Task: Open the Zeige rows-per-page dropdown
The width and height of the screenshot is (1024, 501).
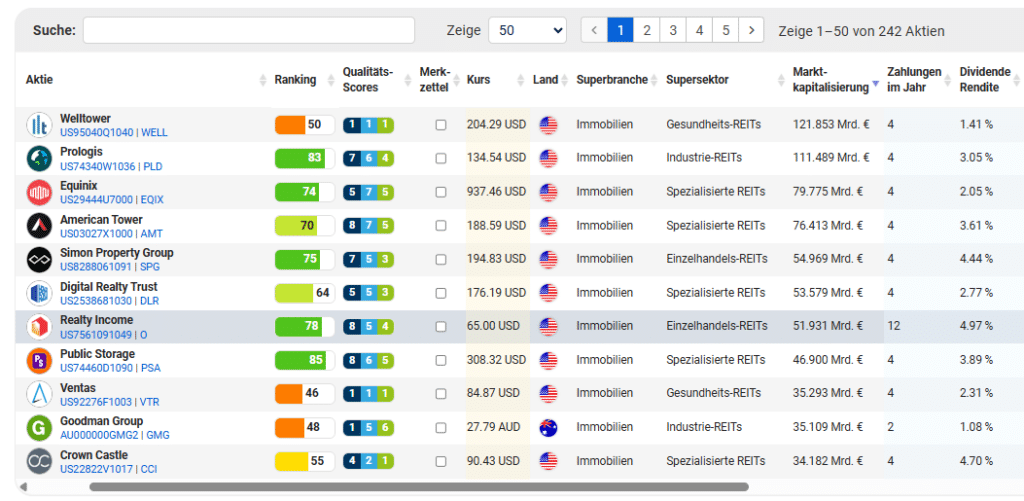Action: pyautogui.click(x=527, y=31)
